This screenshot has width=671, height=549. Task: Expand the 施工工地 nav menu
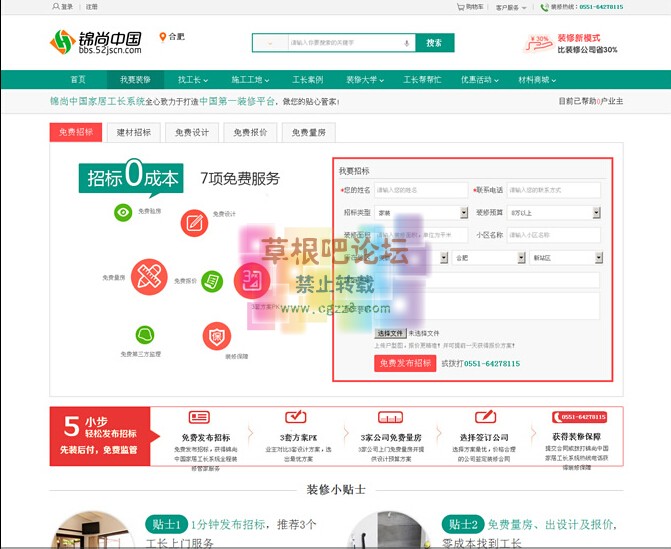click(250, 80)
